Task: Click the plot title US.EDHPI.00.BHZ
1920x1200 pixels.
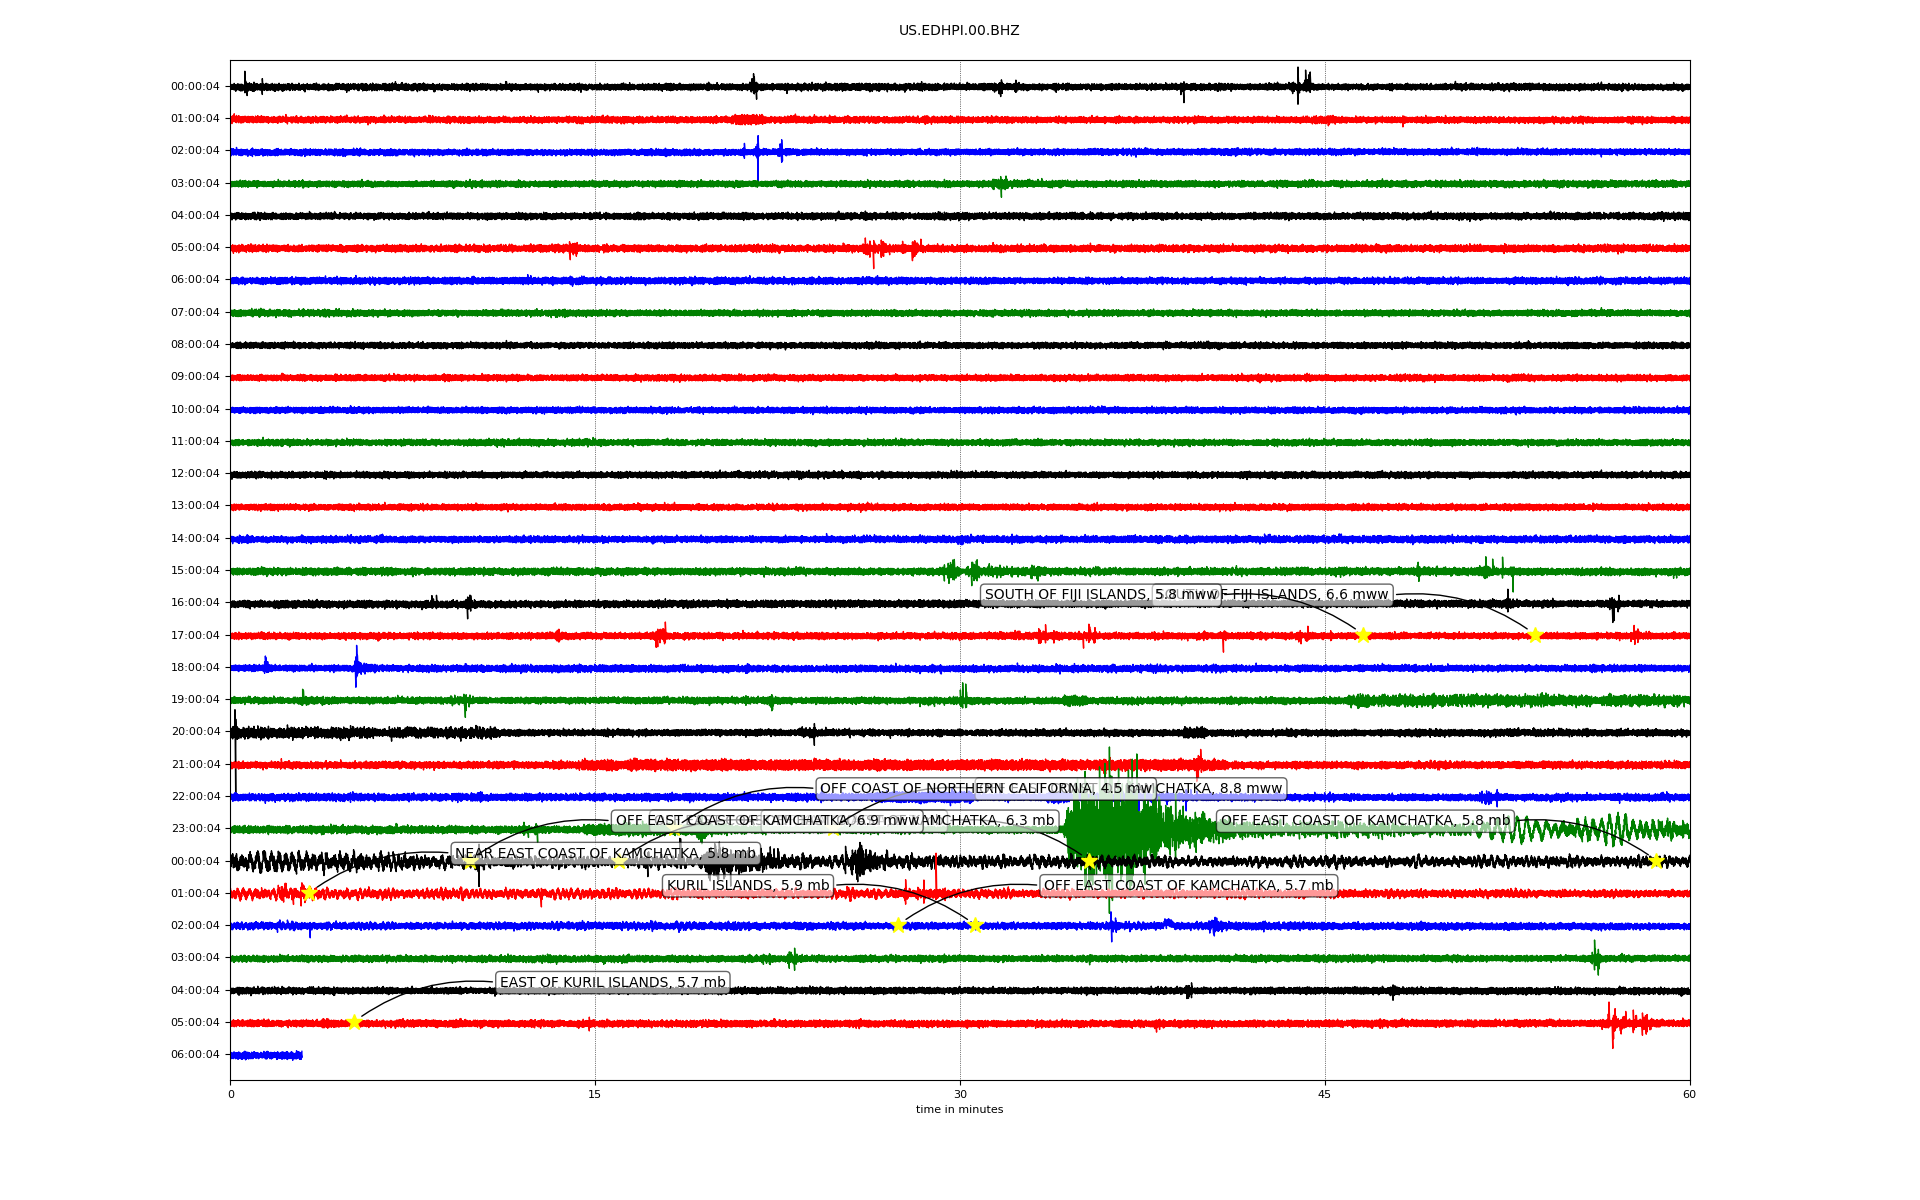Action: [959, 31]
